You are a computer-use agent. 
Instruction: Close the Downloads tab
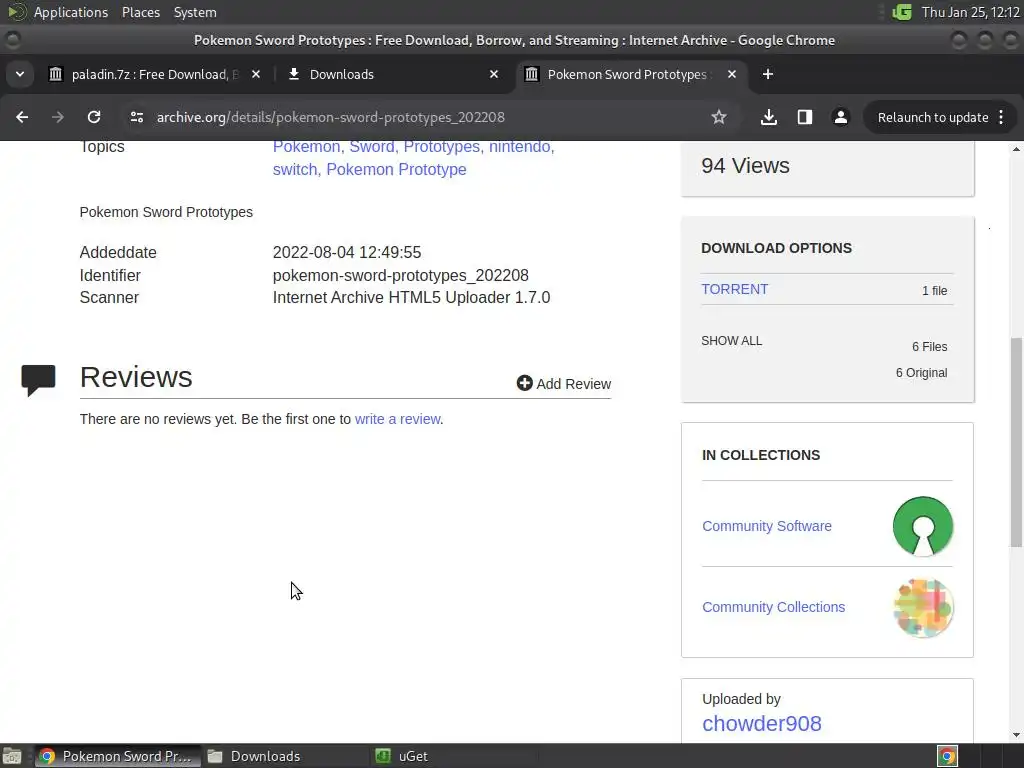coord(494,74)
